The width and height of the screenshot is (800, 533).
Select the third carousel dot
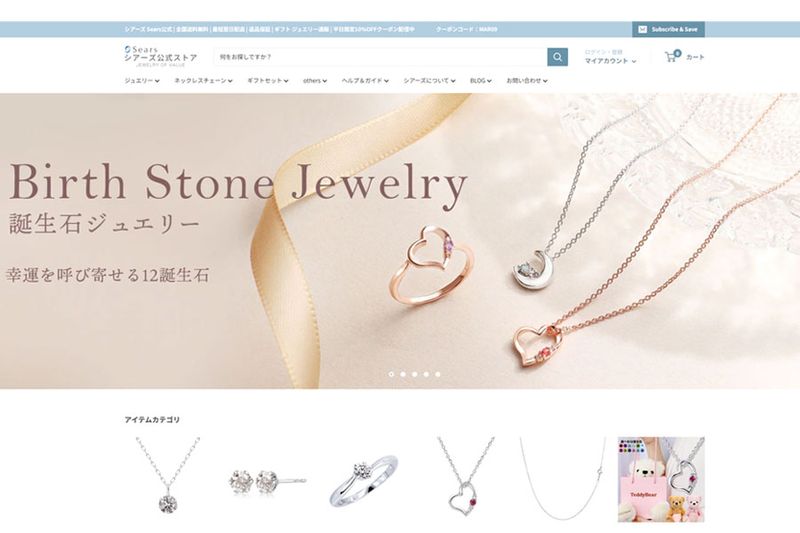point(414,374)
